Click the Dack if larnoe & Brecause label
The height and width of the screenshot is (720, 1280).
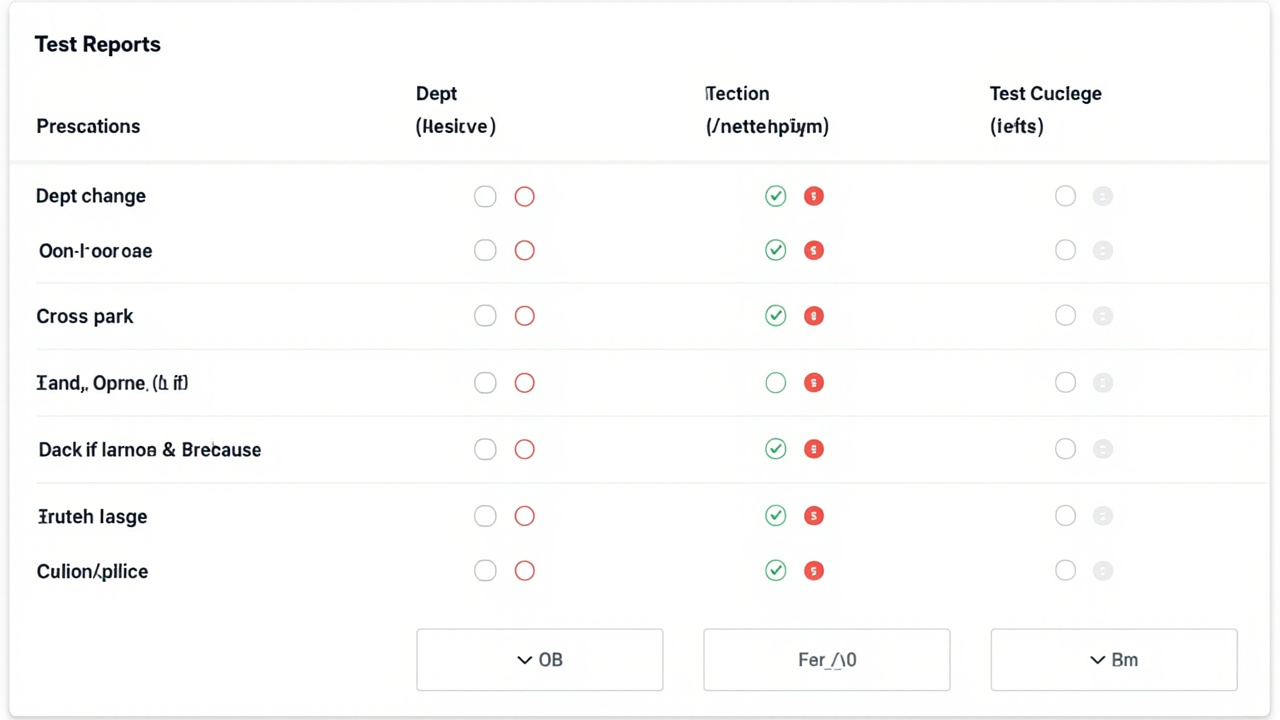coord(150,450)
